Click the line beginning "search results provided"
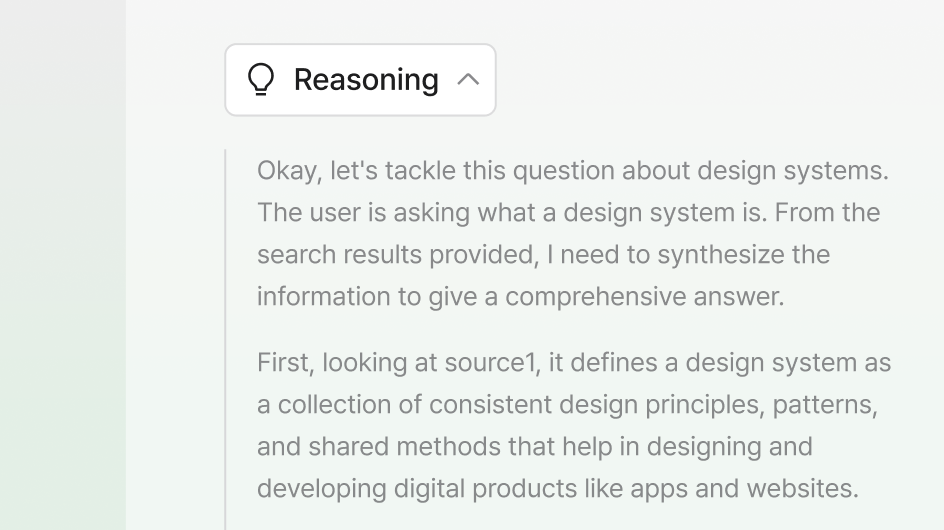 [543, 255]
